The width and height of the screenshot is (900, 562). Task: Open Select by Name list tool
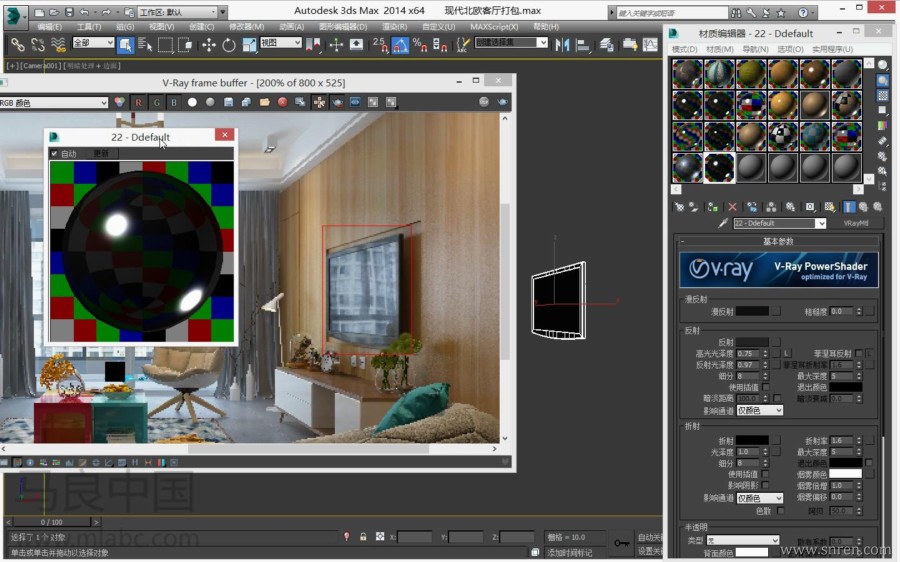[145, 44]
